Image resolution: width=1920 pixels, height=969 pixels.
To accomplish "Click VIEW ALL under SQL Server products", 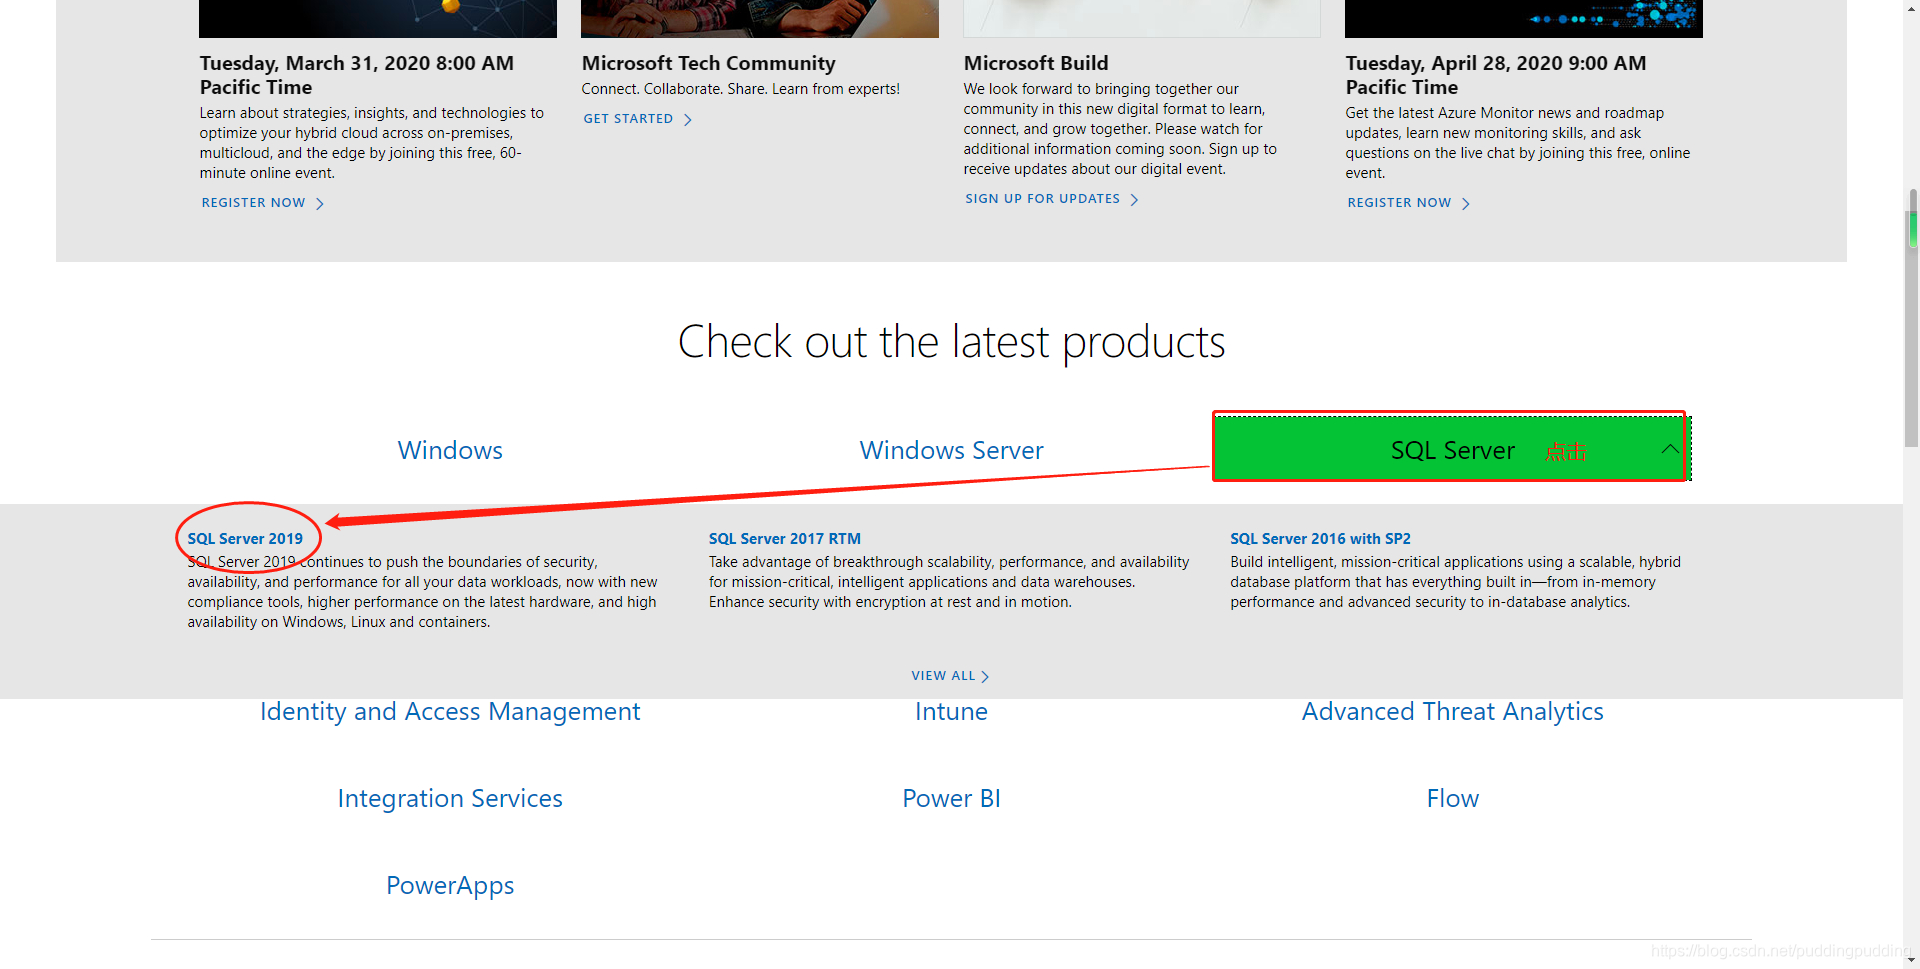I will pyautogui.click(x=943, y=676).
